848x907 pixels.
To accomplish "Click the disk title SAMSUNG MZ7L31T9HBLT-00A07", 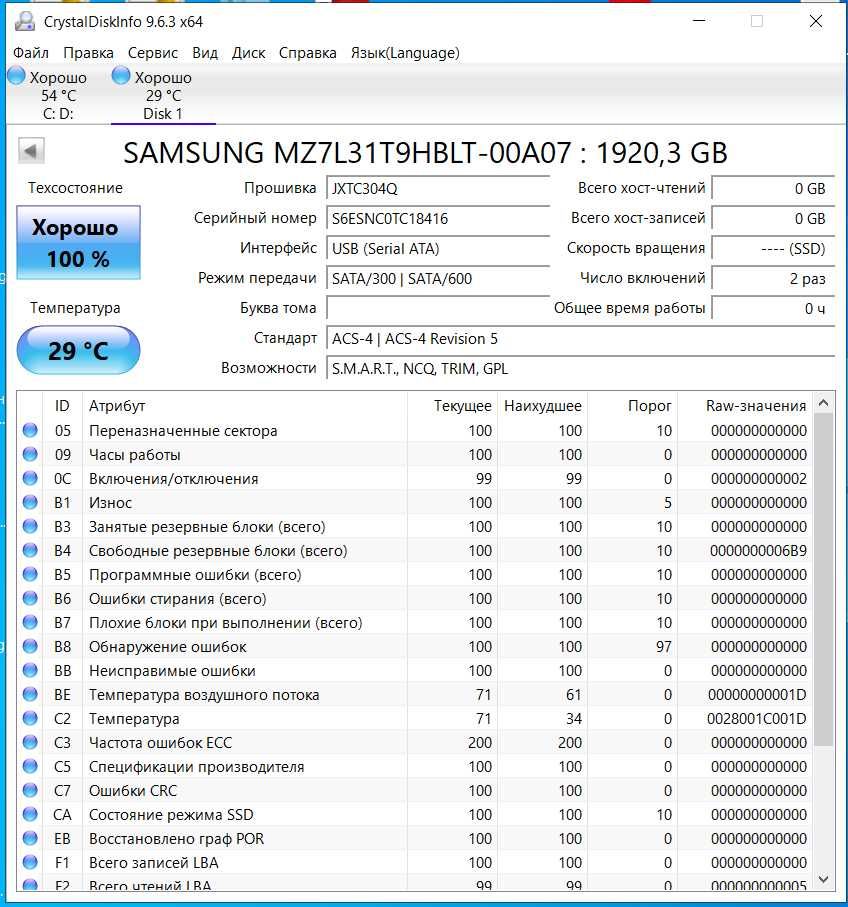I will (x=347, y=153).
